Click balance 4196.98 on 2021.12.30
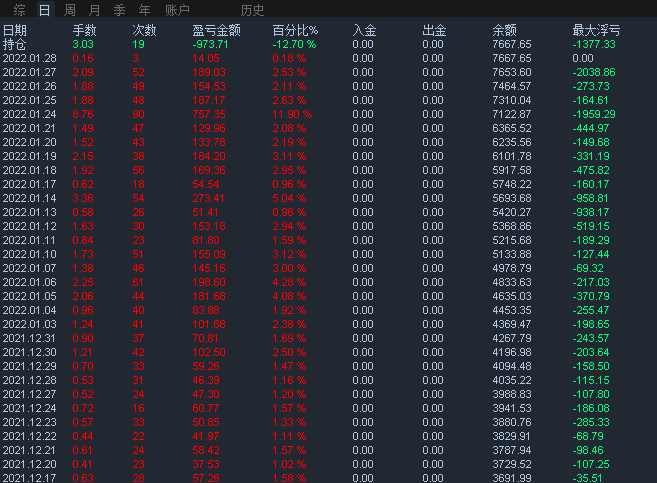 coord(512,352)
